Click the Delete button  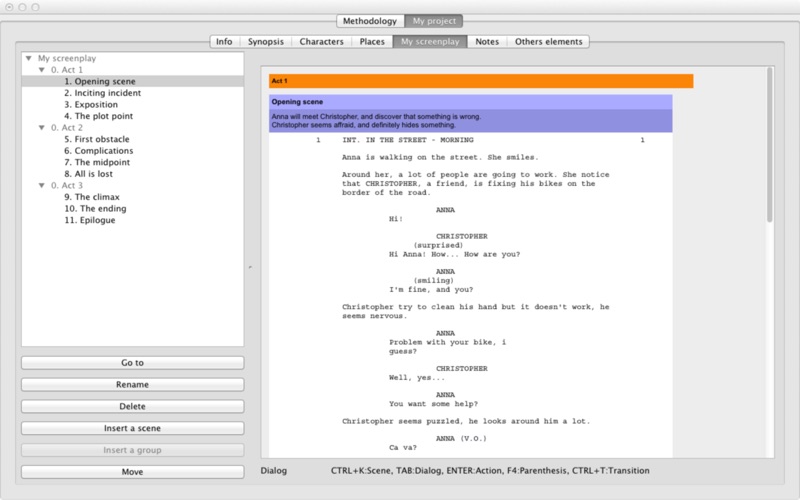point(133,407)
